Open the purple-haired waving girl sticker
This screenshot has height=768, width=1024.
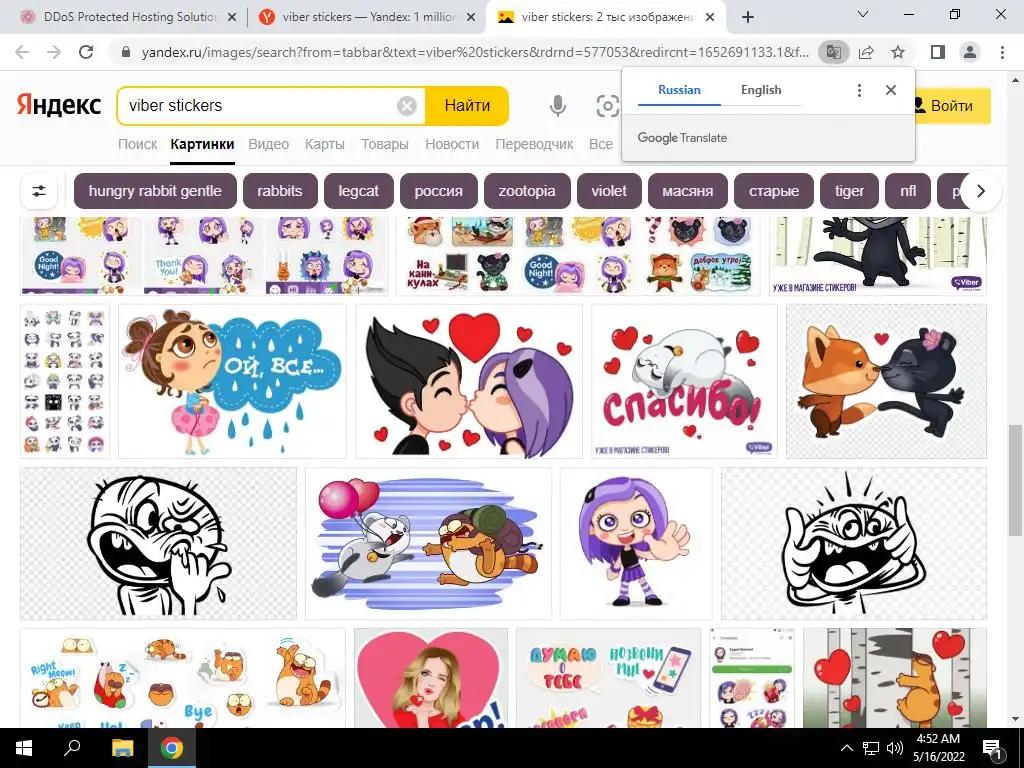pos(636,543)
